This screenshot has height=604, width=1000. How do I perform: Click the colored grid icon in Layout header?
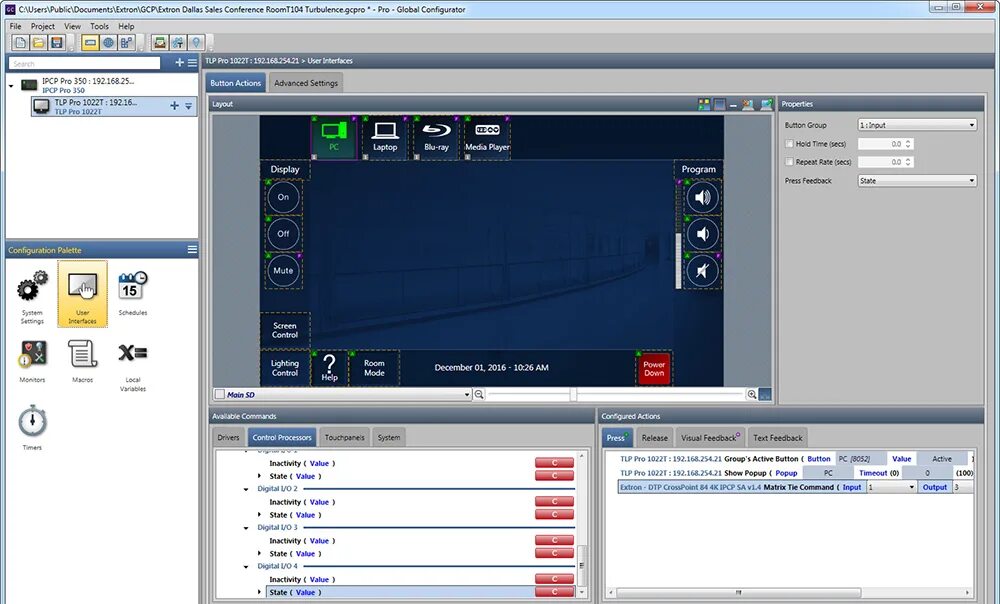[x=704, y=104]
